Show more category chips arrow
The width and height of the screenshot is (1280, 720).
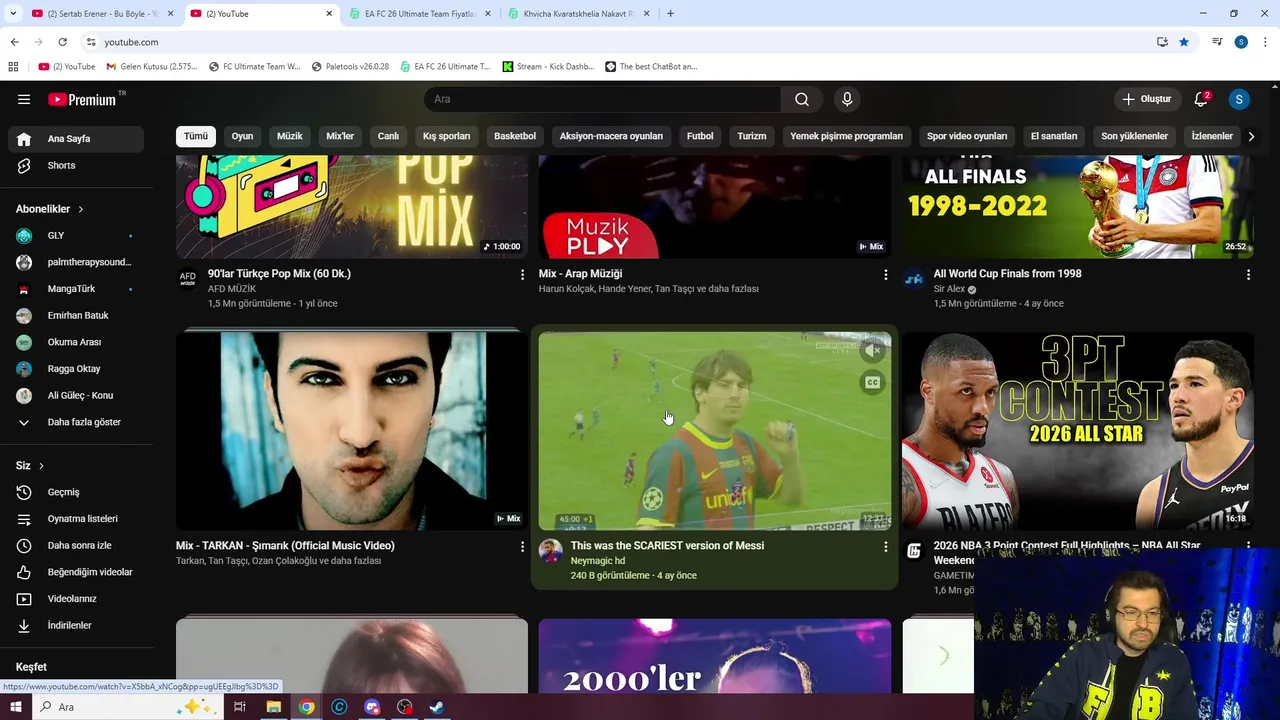(x=1251, y=136)
